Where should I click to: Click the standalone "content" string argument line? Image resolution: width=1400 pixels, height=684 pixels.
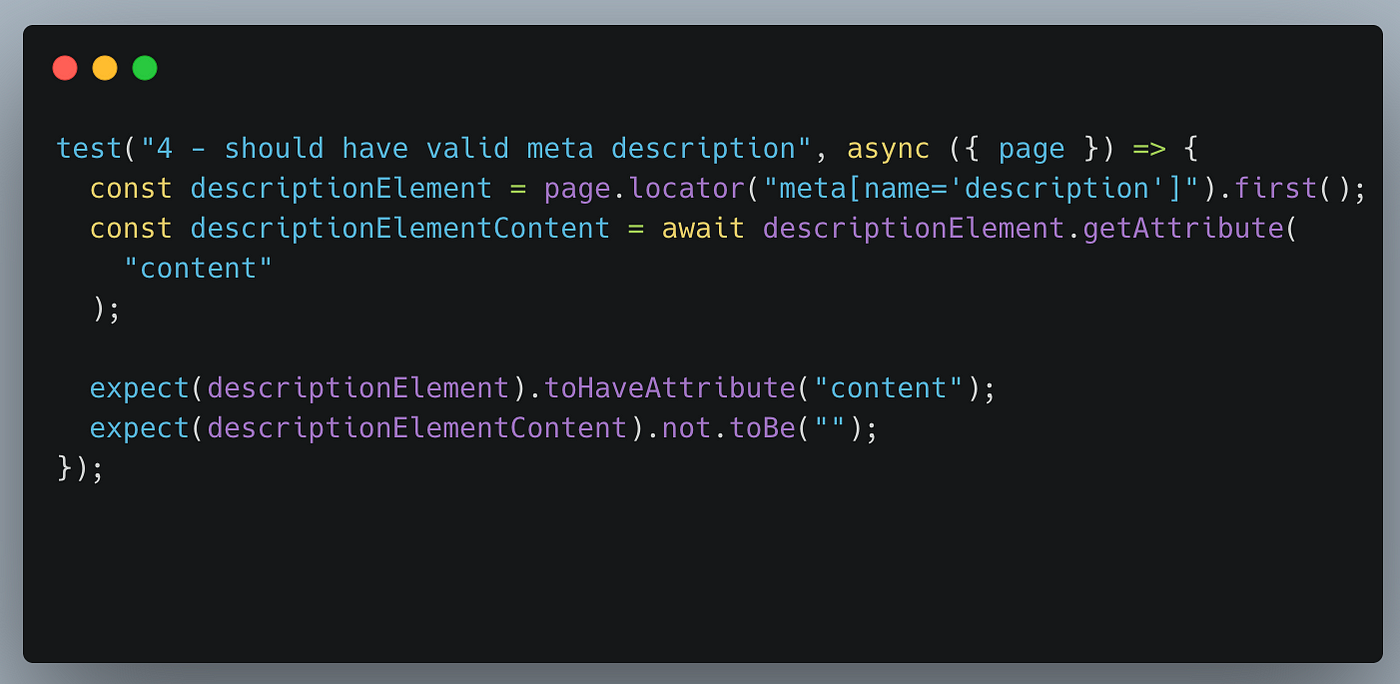tap(199, 269)
